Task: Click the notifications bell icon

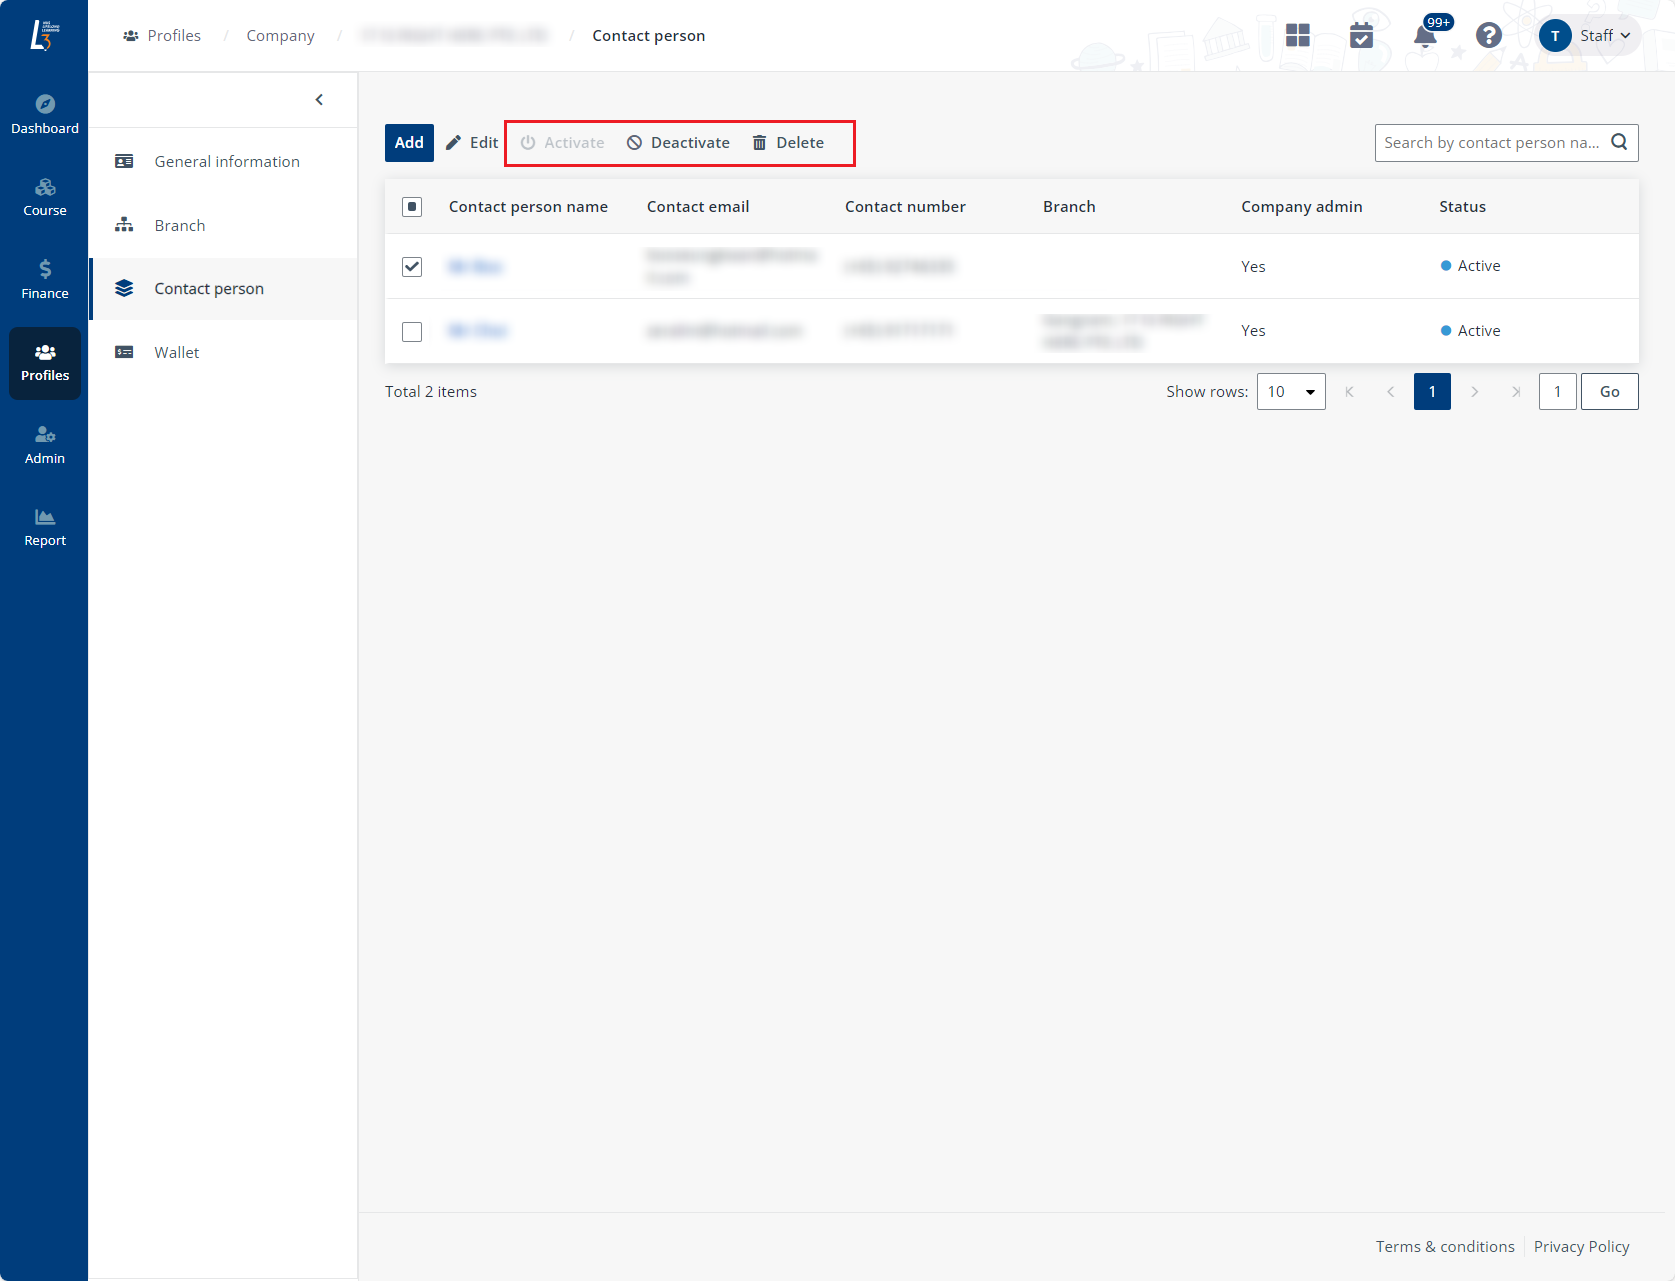Action: [x=1425, y=37]
